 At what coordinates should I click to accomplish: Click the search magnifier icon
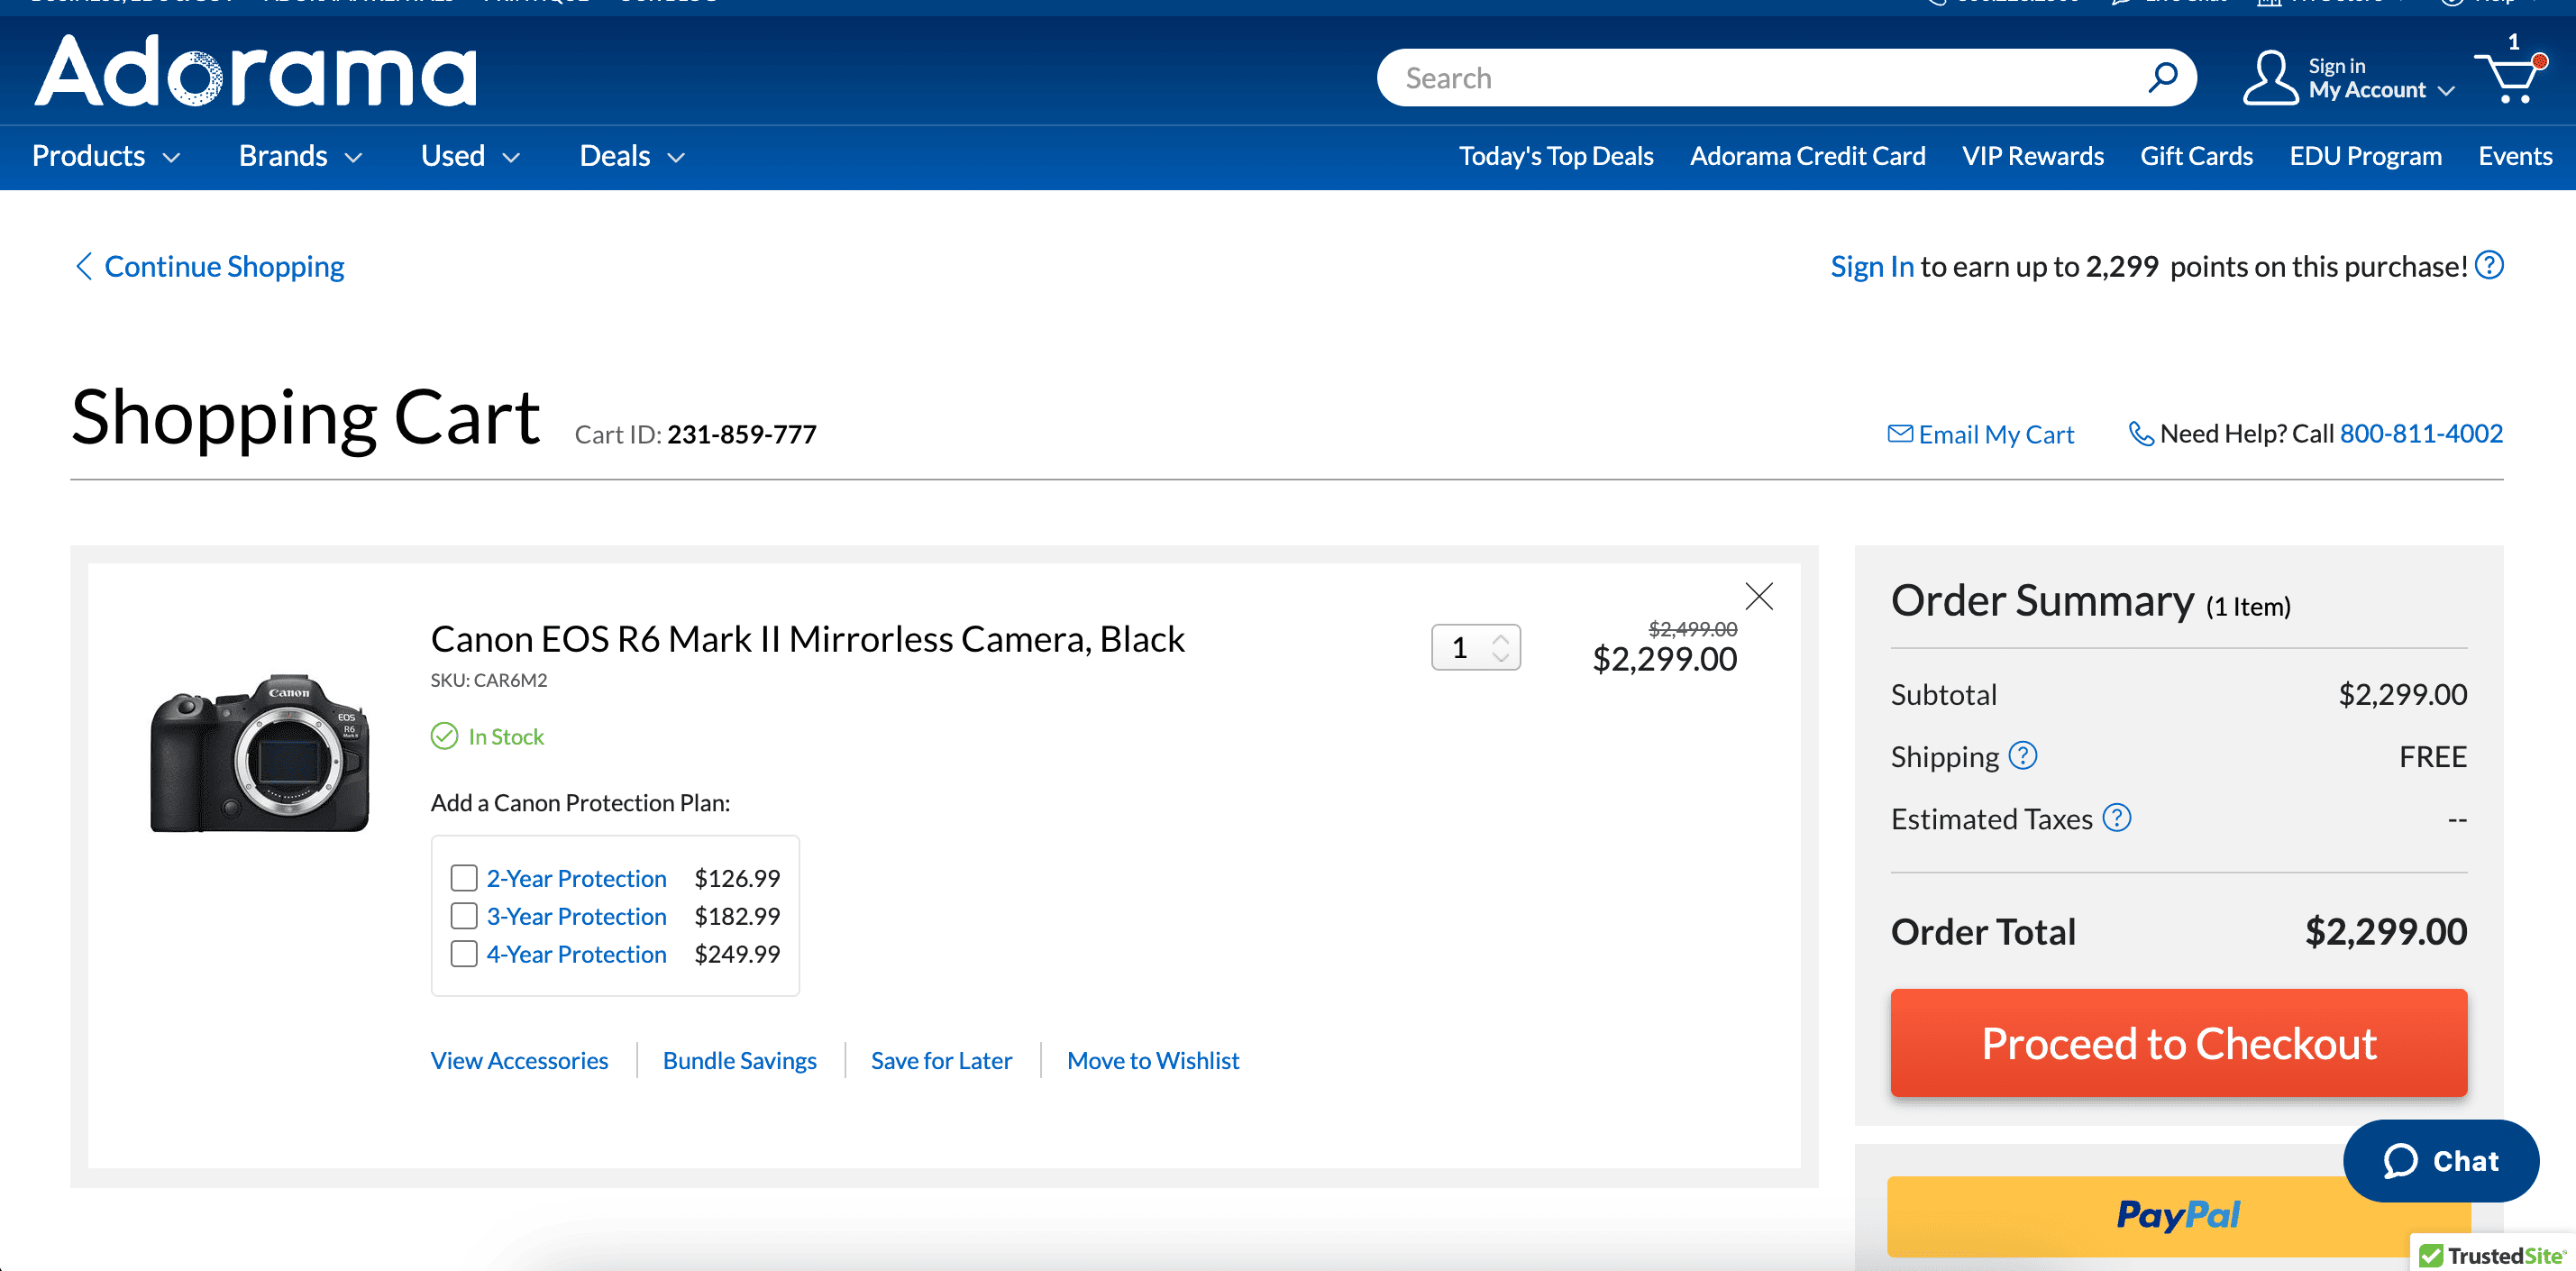click(2162, 77)
